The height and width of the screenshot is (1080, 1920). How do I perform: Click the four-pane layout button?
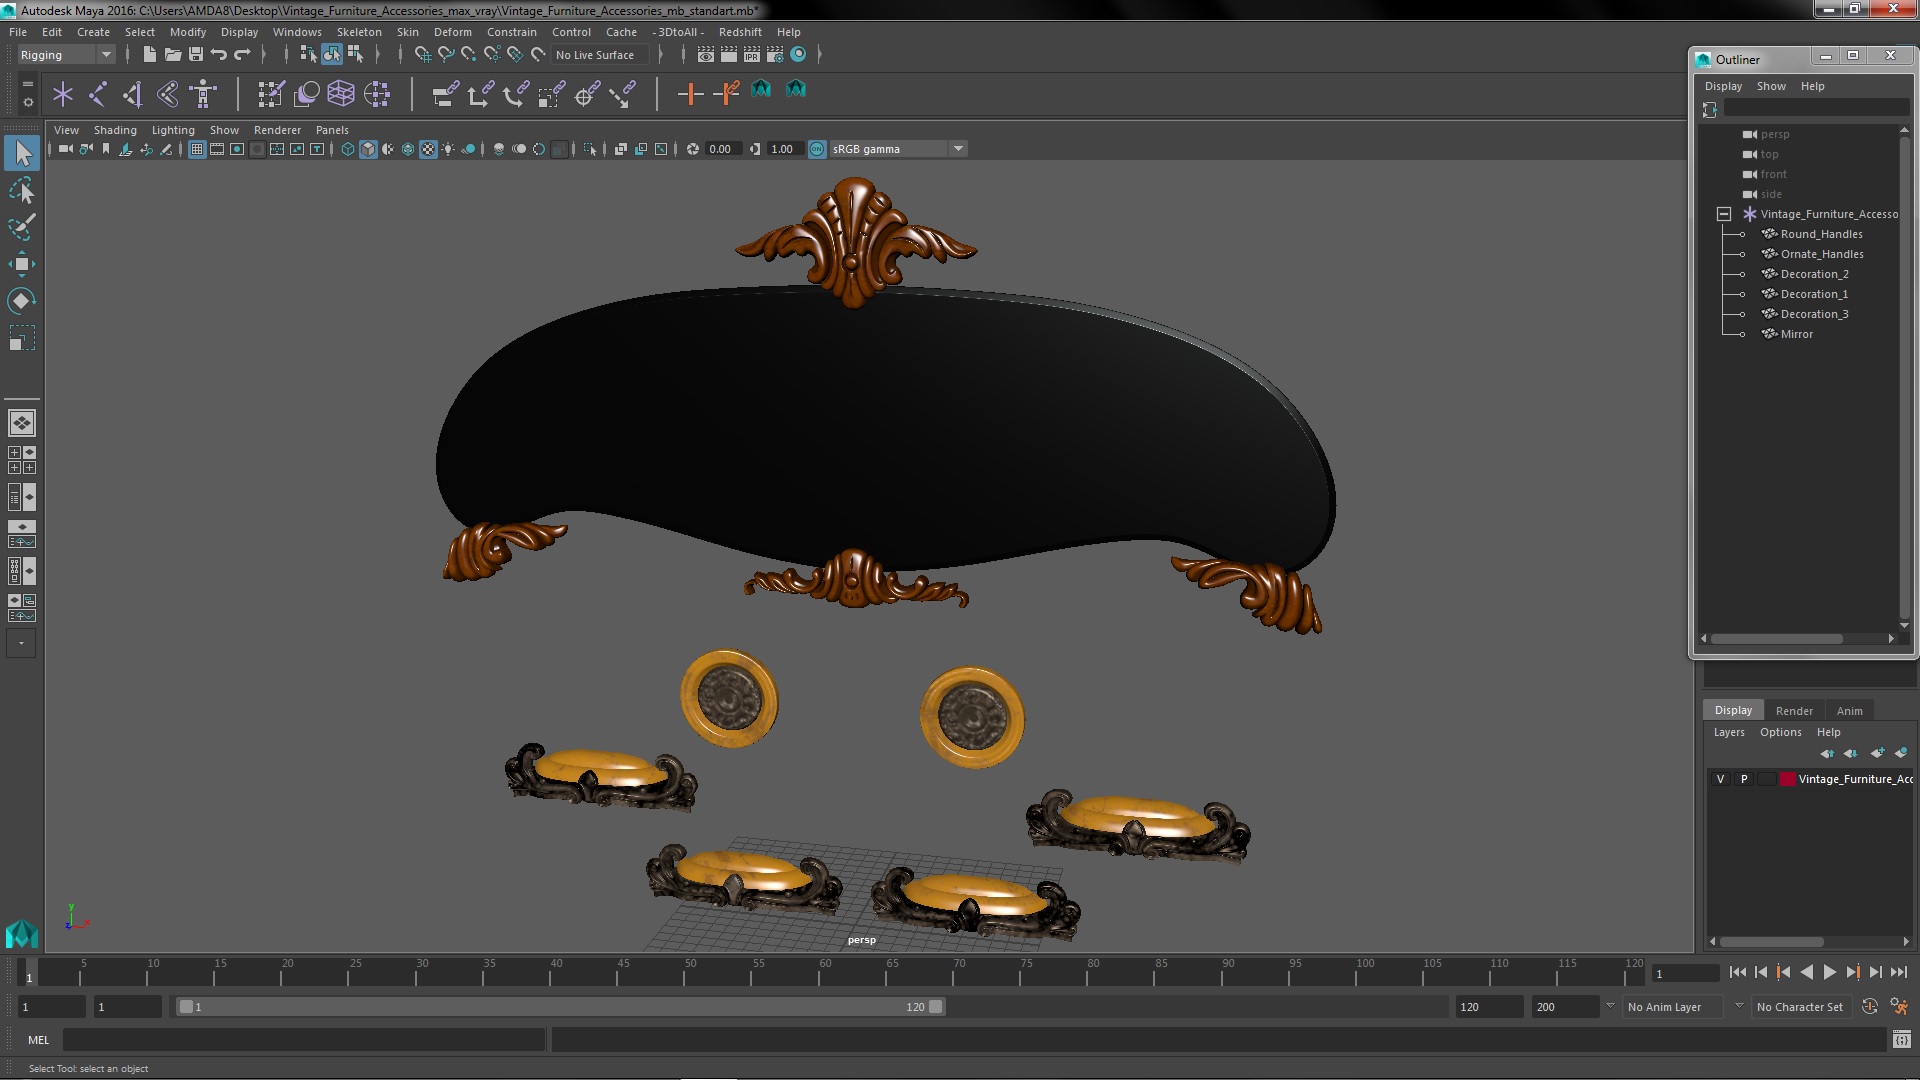[22, 460]
